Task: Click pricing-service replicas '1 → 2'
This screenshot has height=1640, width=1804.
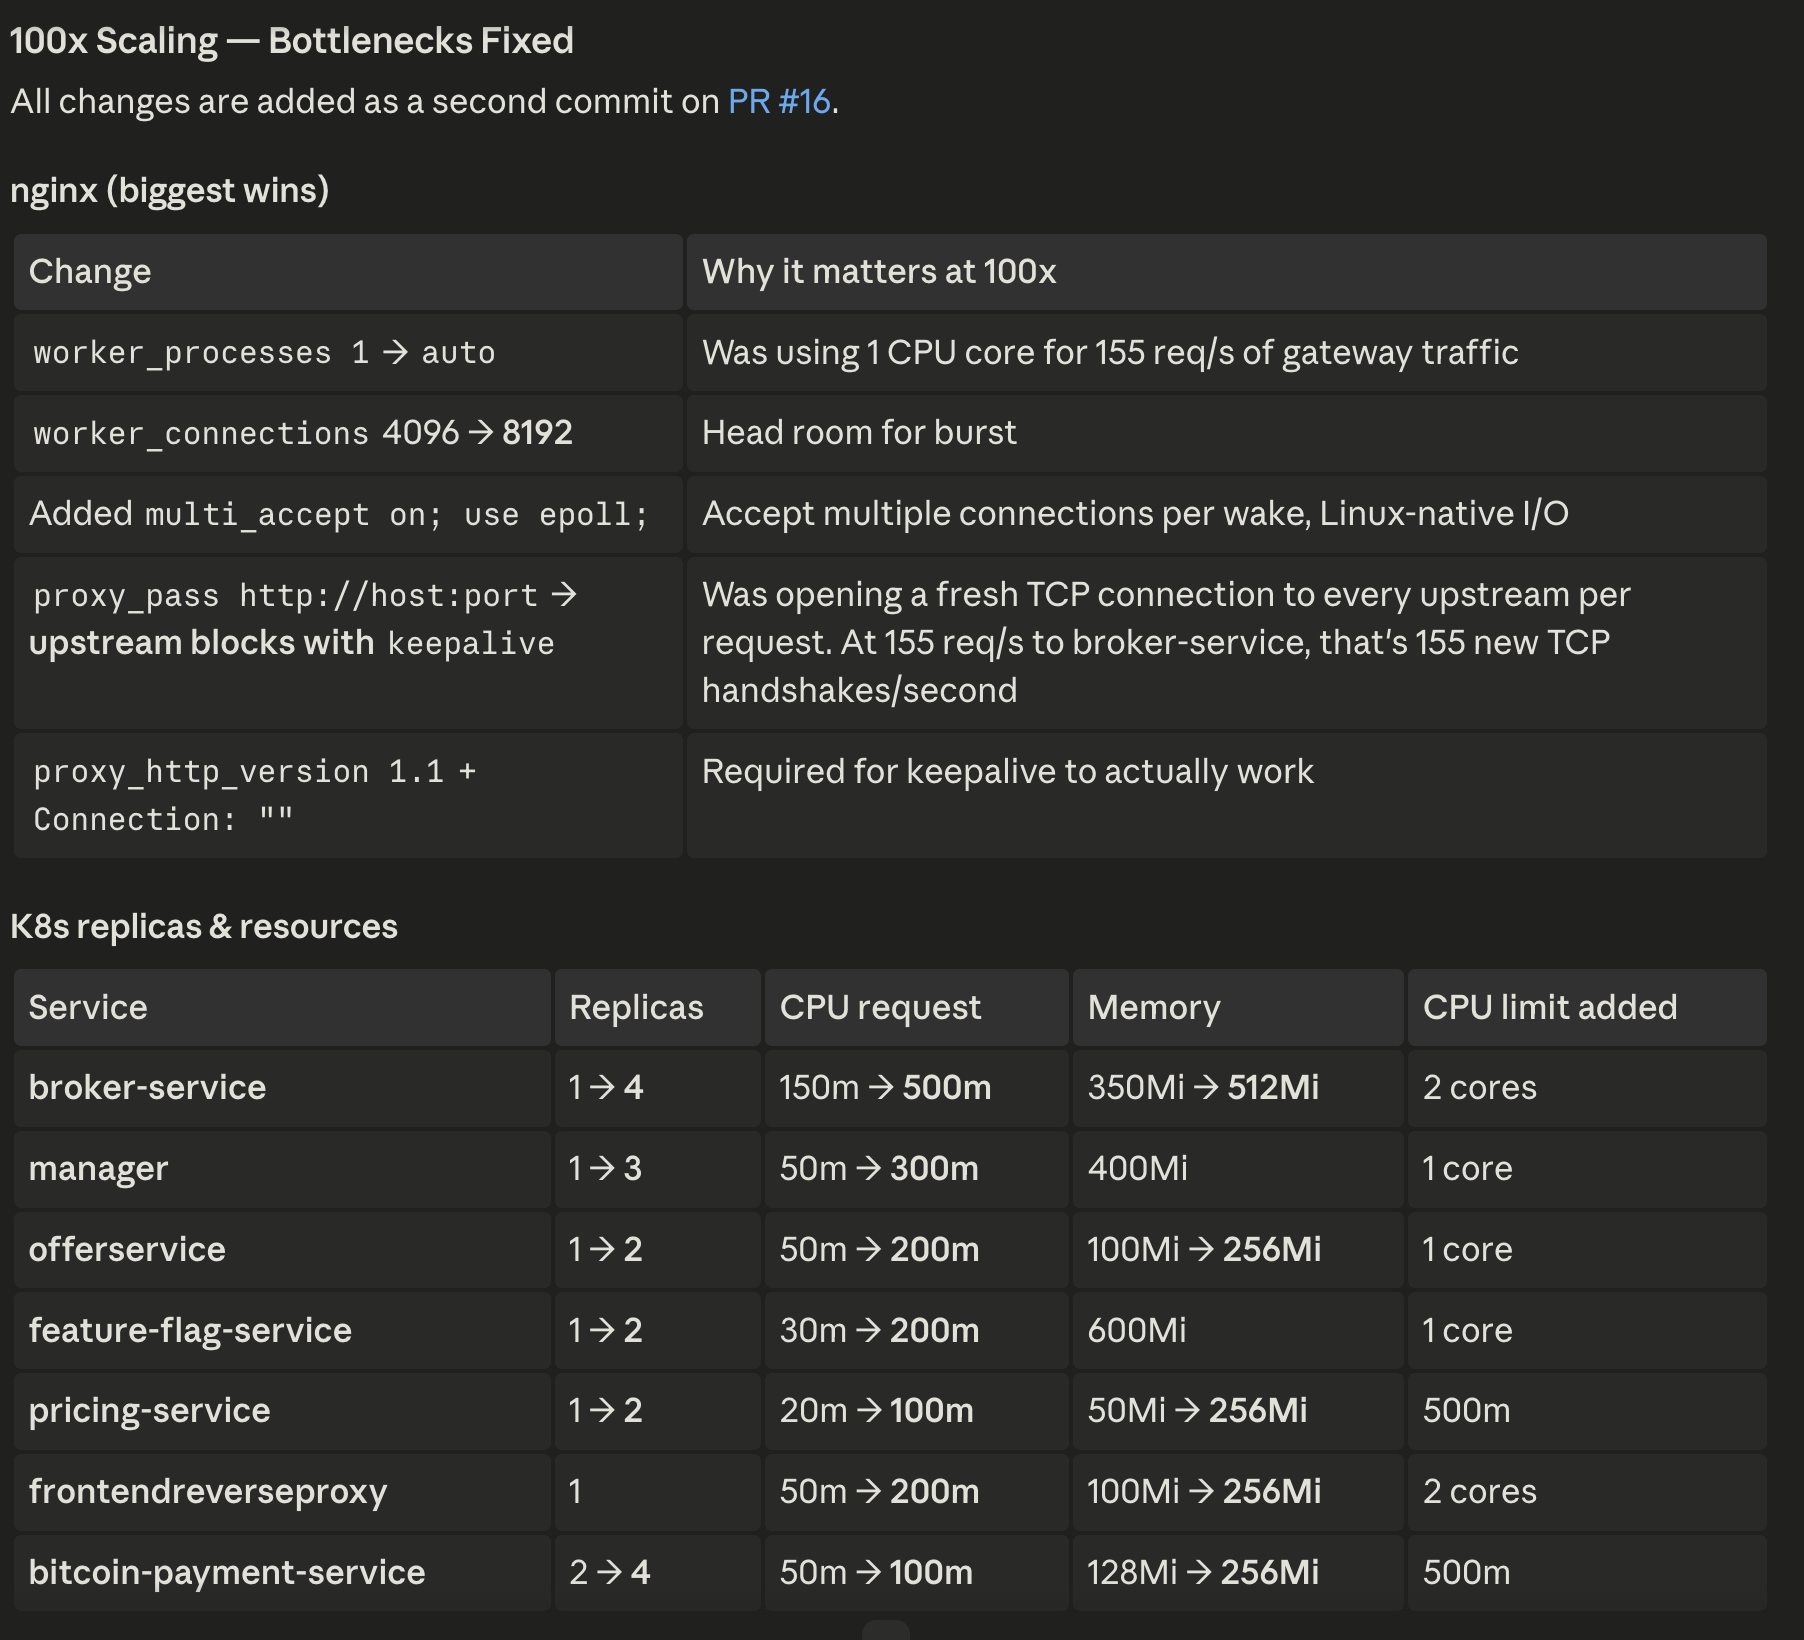Action: (x=658, y=1411)
